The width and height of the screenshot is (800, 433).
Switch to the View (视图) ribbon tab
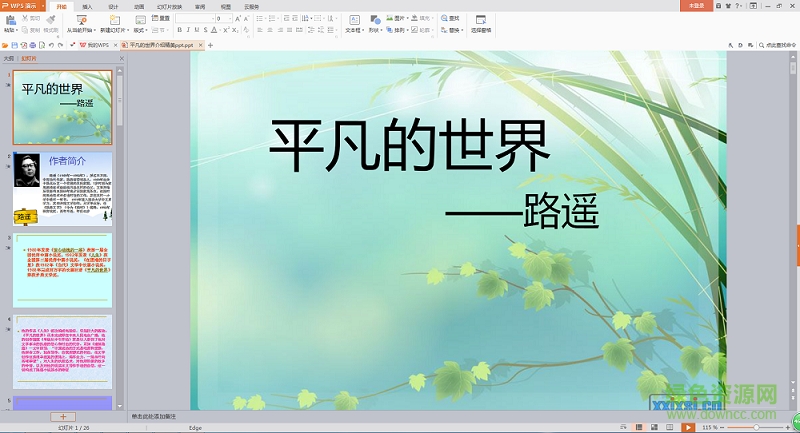coord(226,7)
